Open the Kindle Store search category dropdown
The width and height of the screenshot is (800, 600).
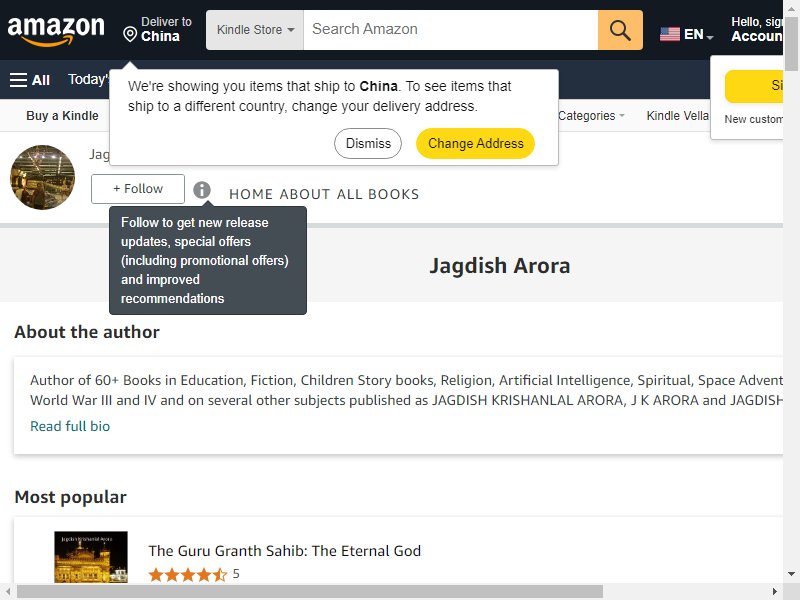(x=255, y=30)
